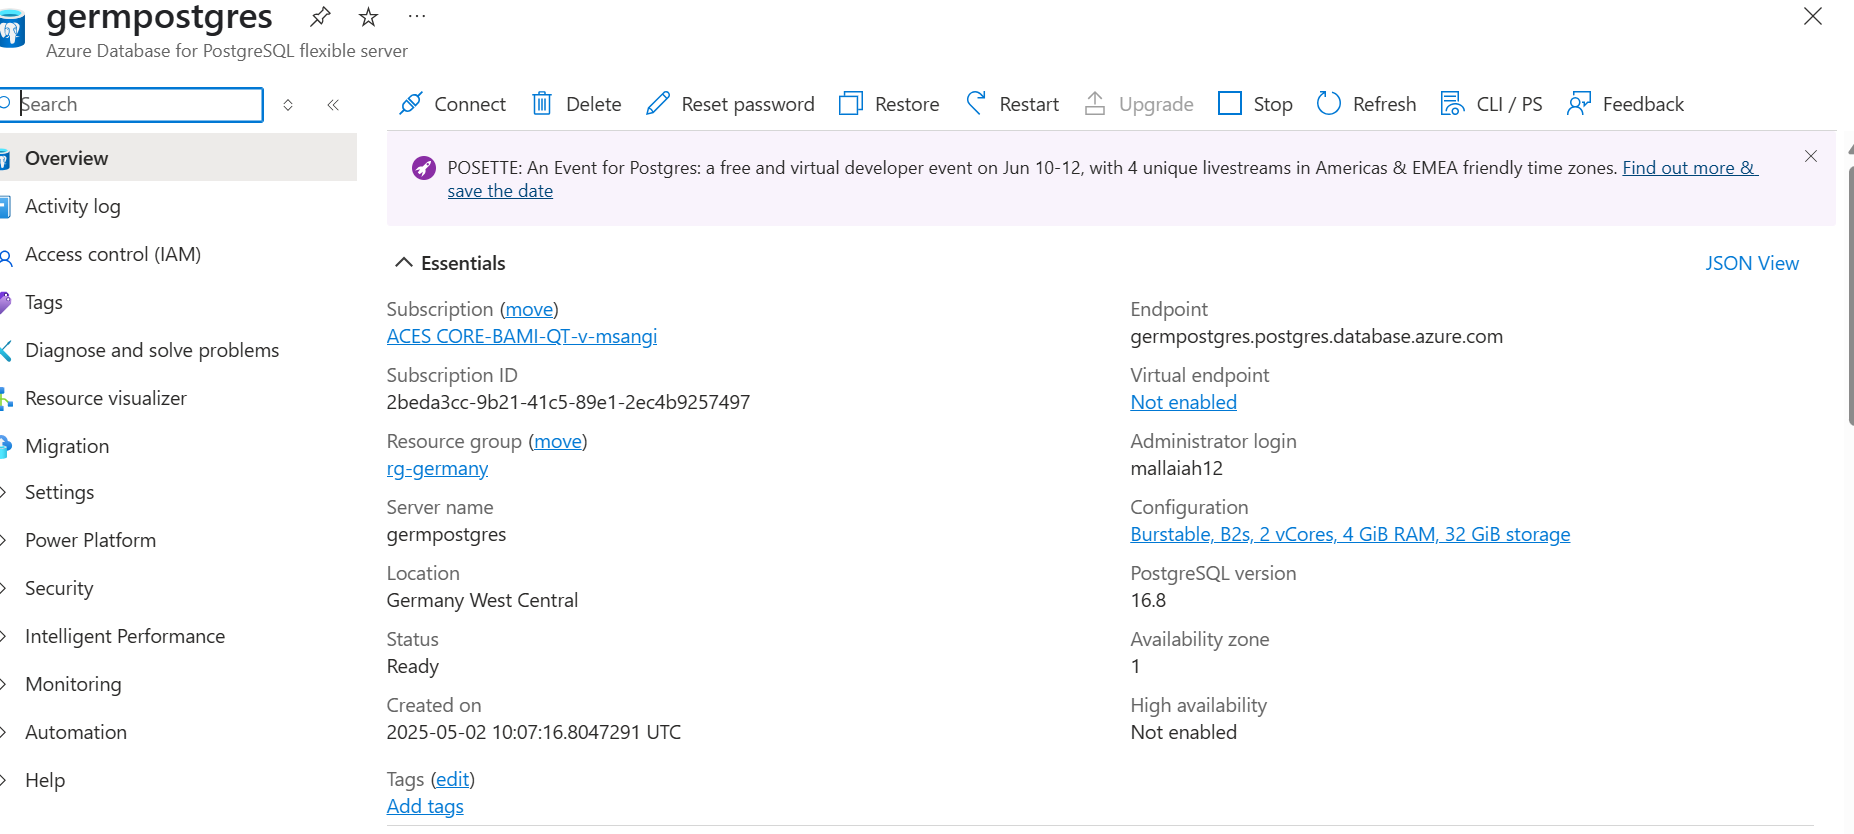
Task: Expand the Security section
Action: (177, 588)
